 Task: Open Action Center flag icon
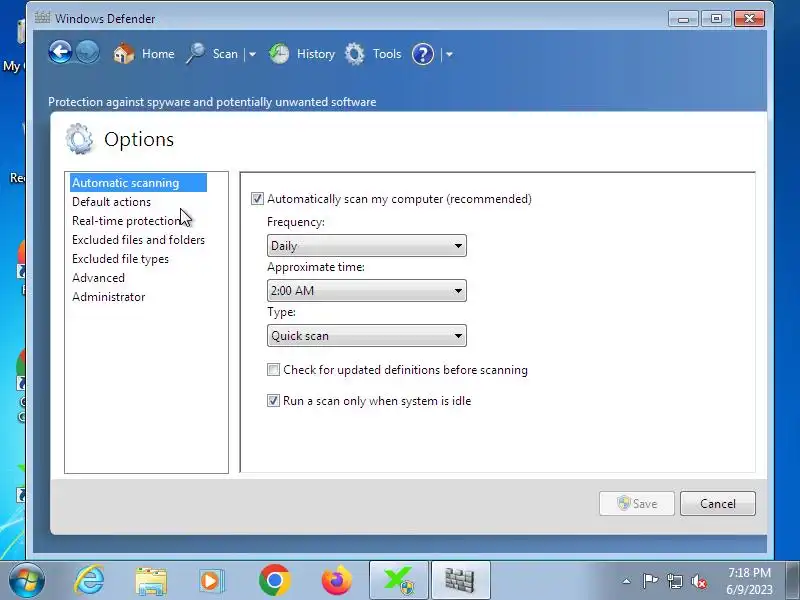click(651, 581)
